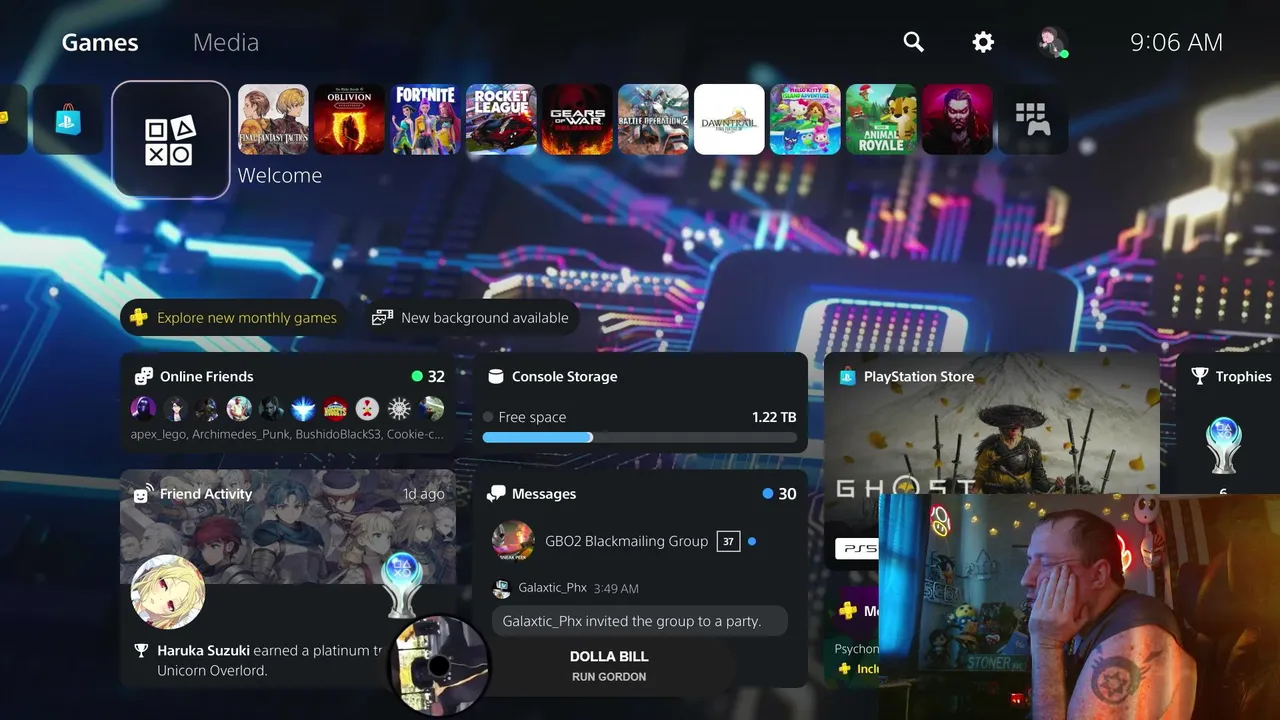This screenshot has width=1280, height=720.
Task: Open Settings via the gear icon
Action: click(x=983, y=42)
